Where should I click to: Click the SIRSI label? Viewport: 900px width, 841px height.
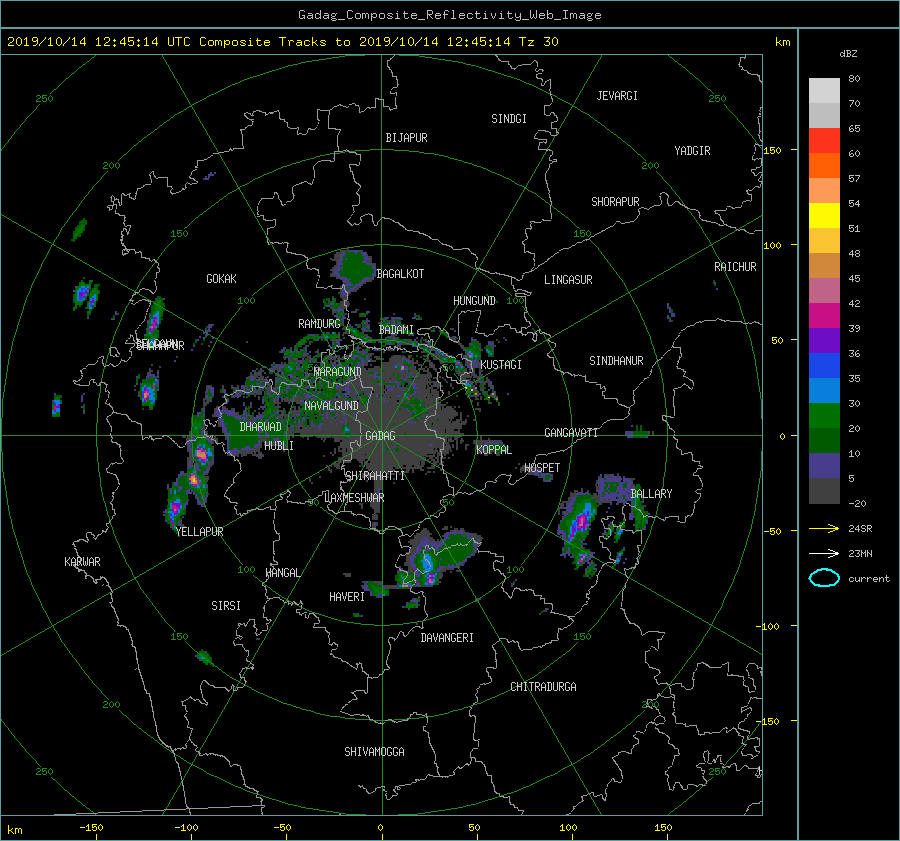(x=226, y=606)
